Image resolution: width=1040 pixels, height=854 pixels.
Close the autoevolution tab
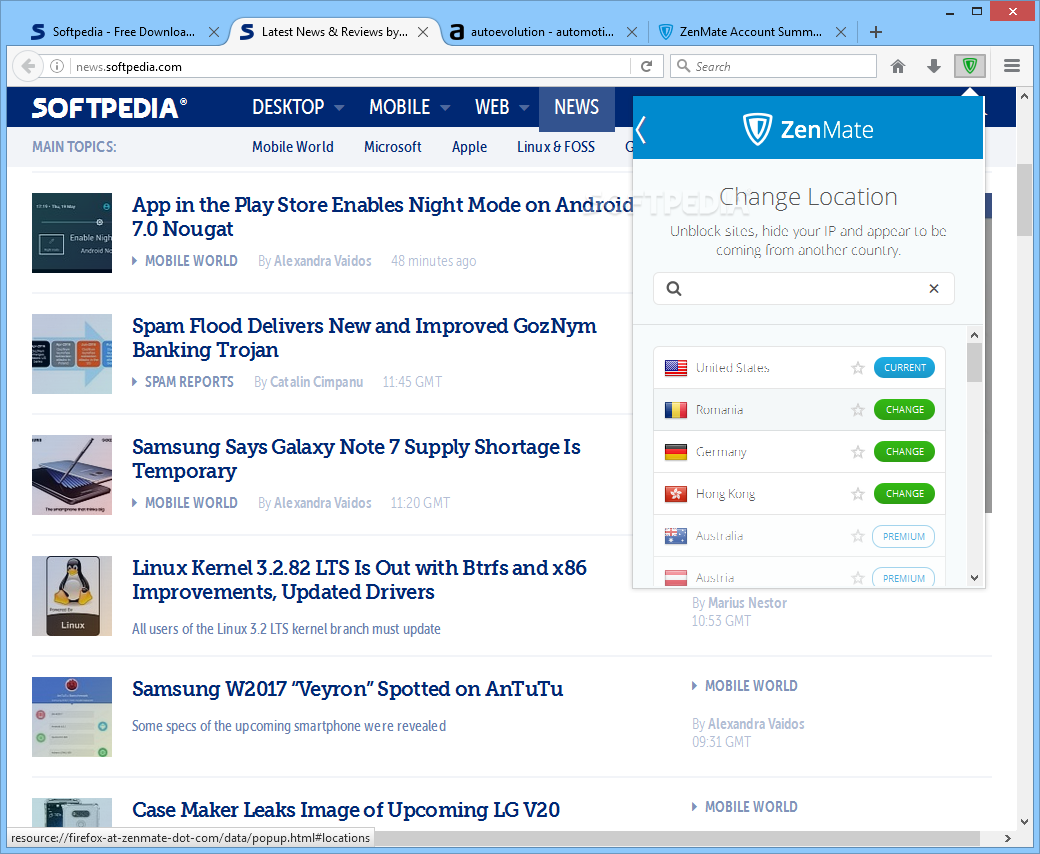coord(632,32)
